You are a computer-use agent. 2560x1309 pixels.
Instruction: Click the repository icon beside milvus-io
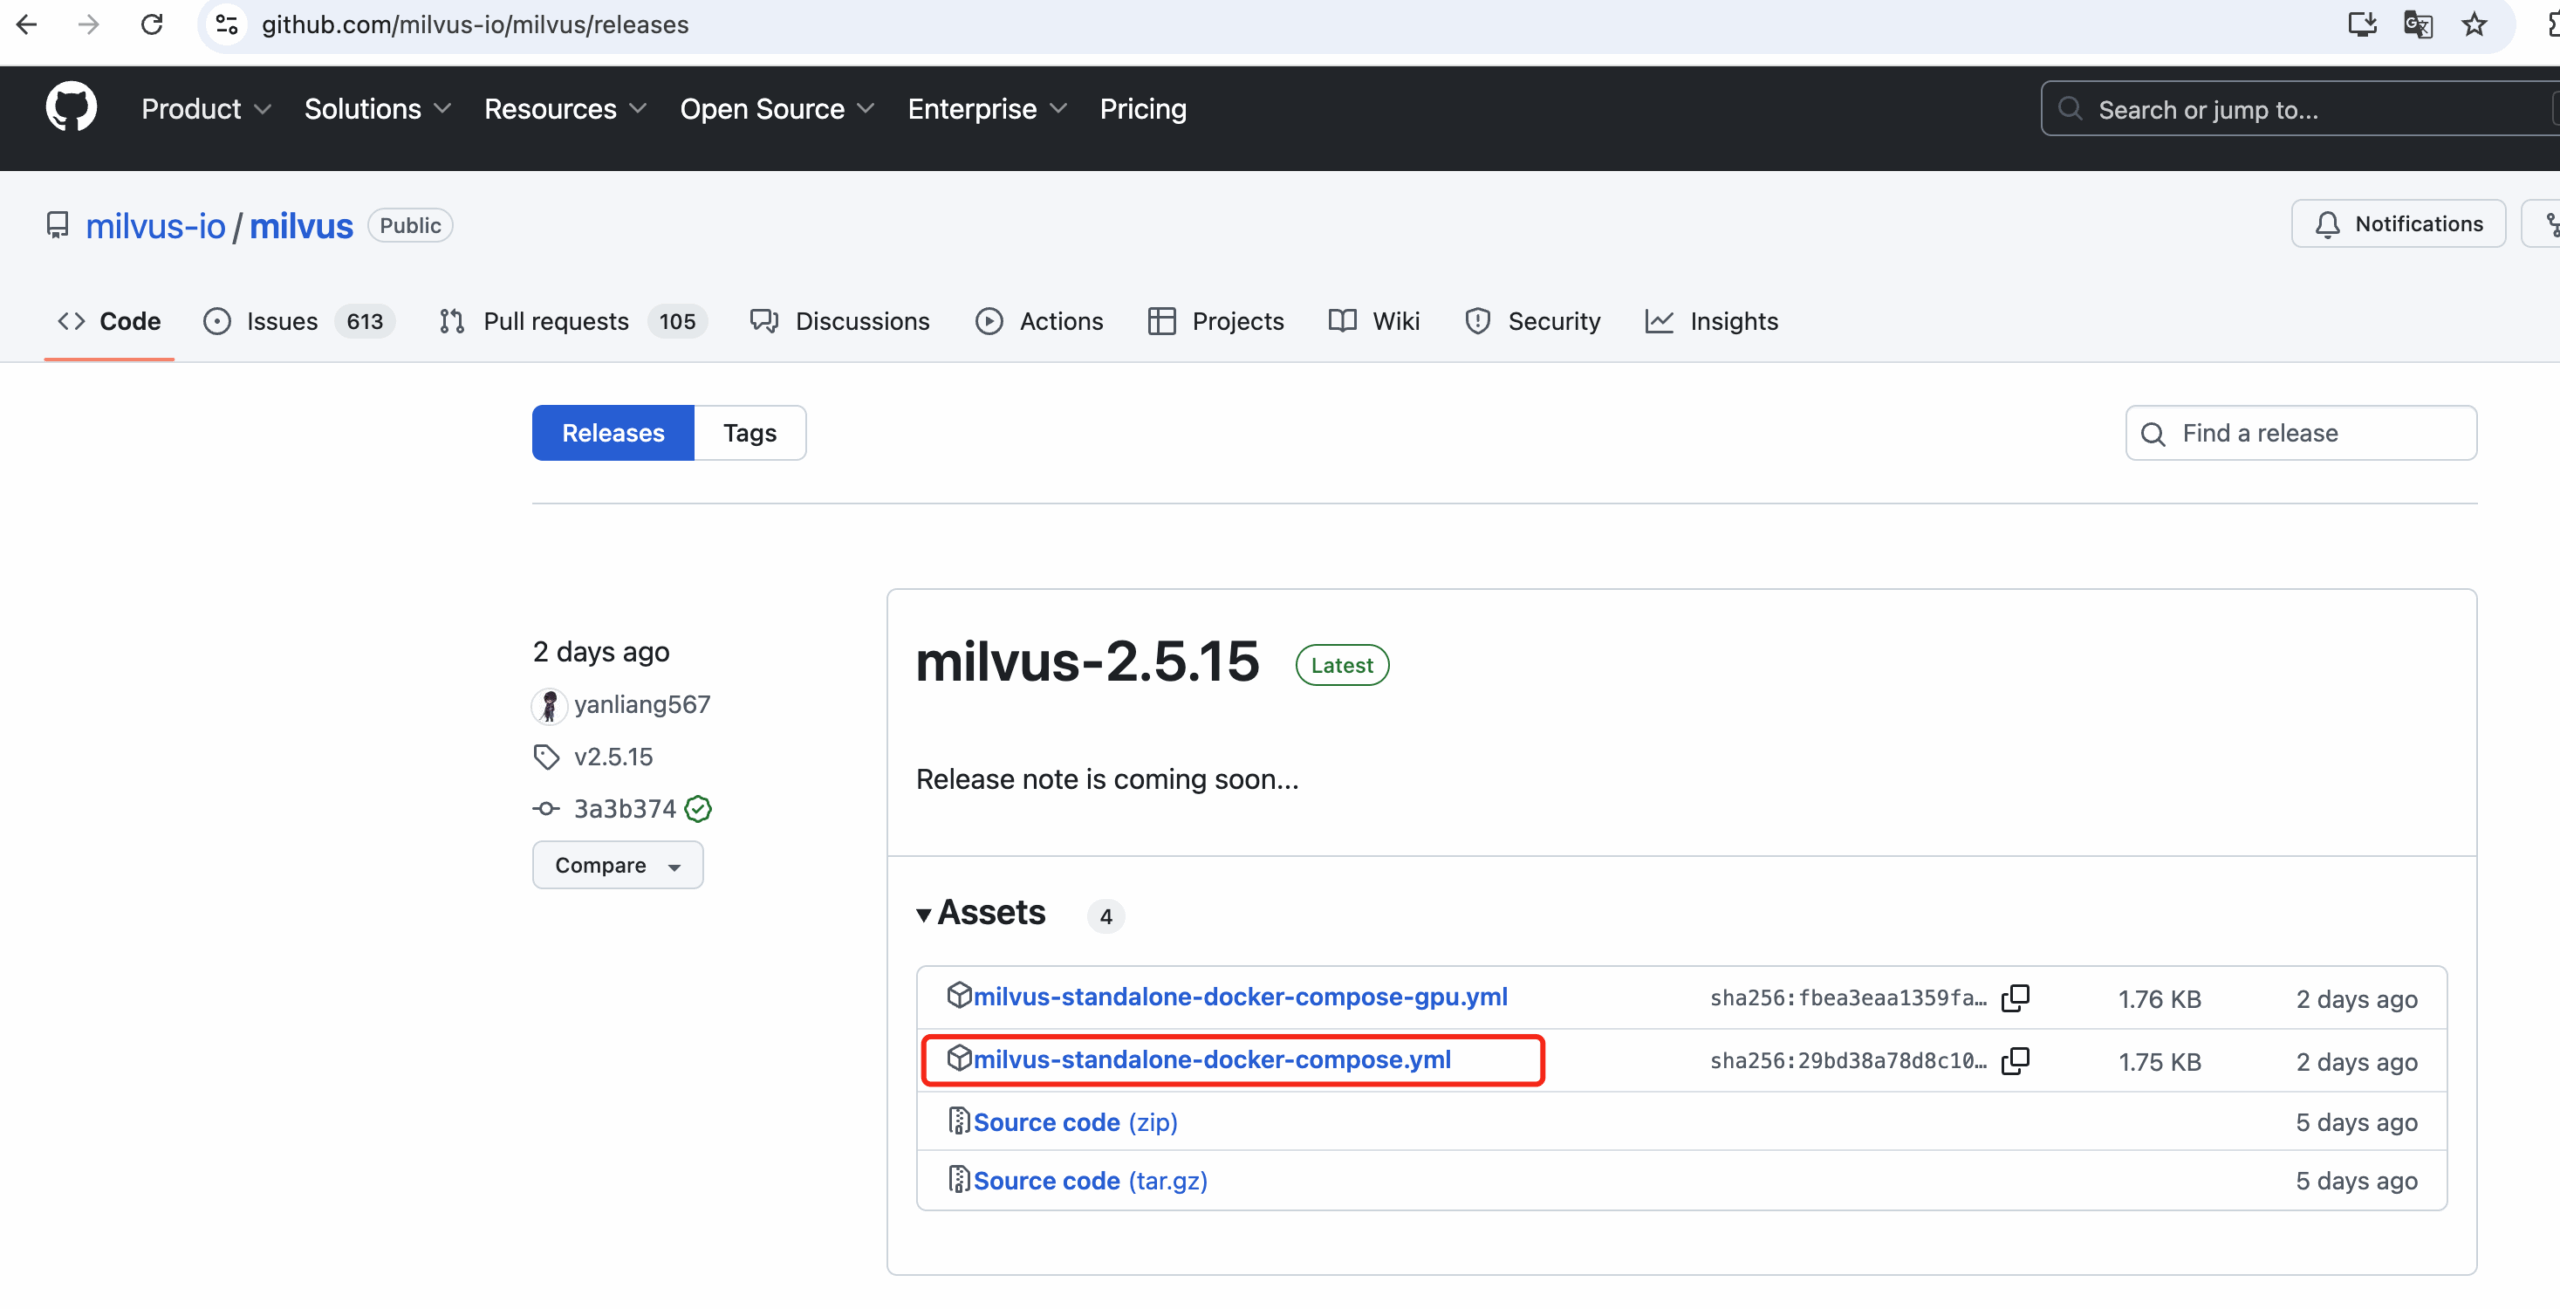coord(58,225)
